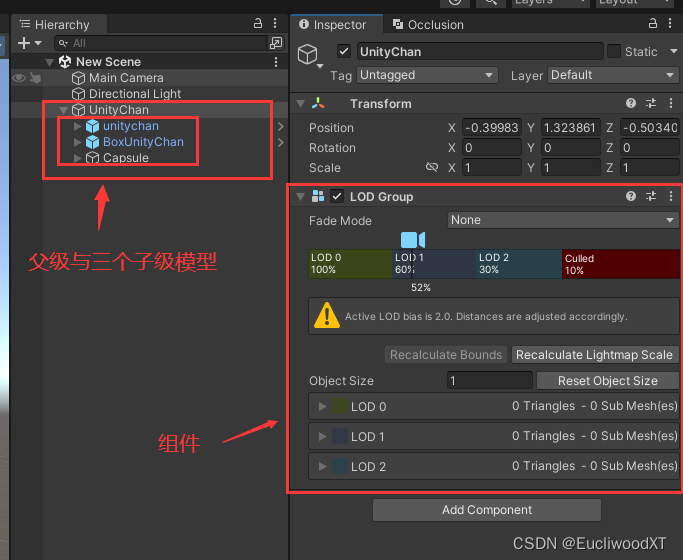The height and width of the screenshot is (560, 683).
Task: Open LOD Group context menu
Action: coord(671,196)
